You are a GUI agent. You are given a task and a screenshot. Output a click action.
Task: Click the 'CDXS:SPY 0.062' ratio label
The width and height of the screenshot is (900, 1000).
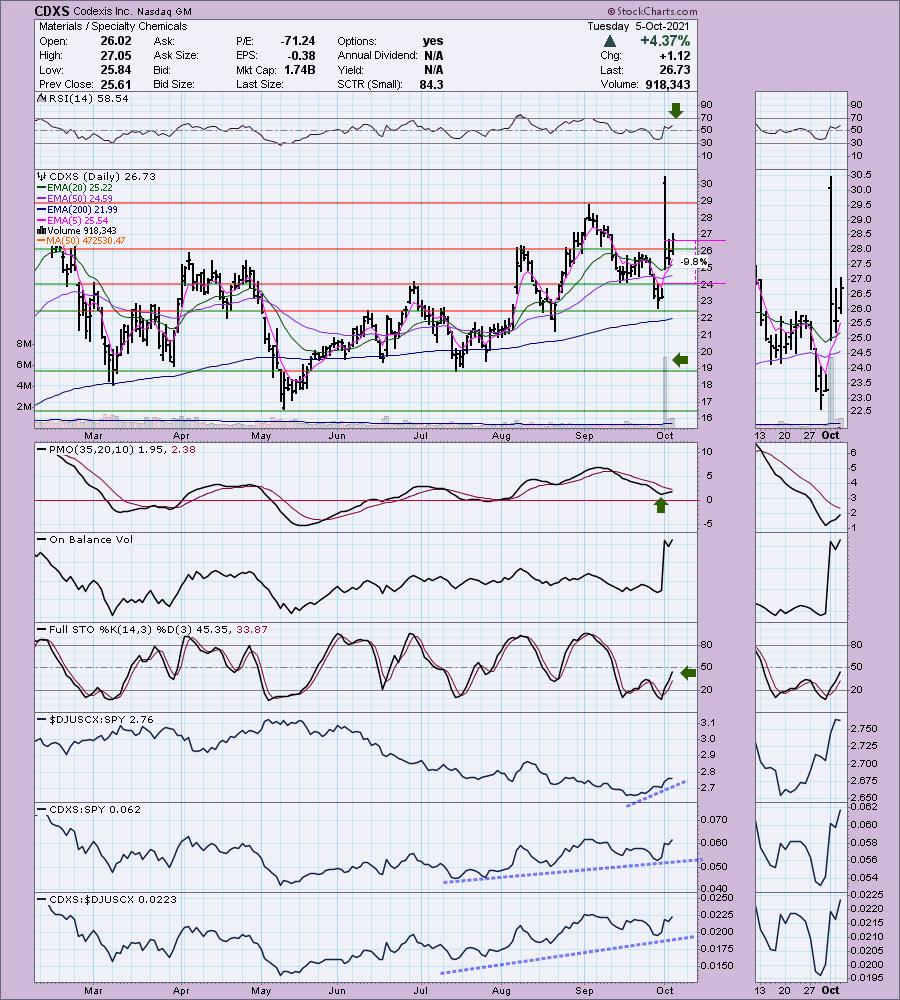pos(94,809)
